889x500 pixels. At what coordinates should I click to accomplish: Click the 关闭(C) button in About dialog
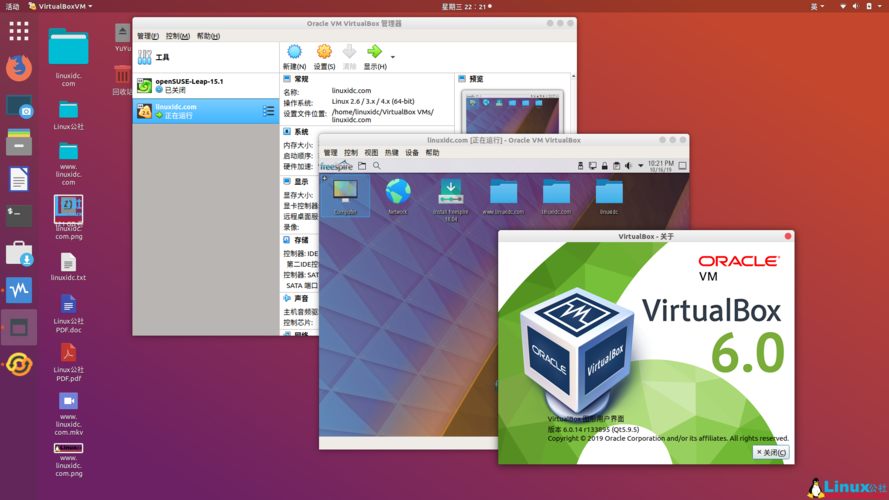tap(771, 452)
